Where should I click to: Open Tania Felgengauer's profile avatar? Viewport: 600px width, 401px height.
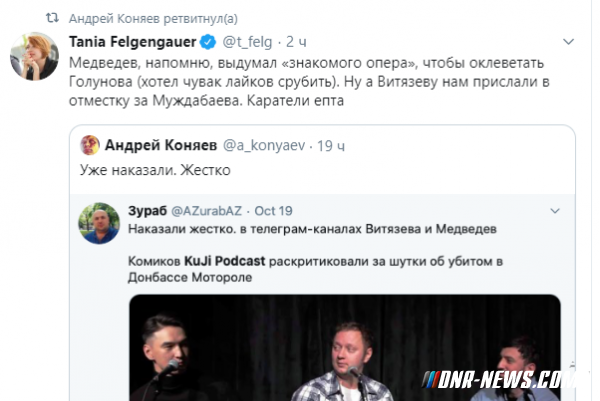click(34, 56)
